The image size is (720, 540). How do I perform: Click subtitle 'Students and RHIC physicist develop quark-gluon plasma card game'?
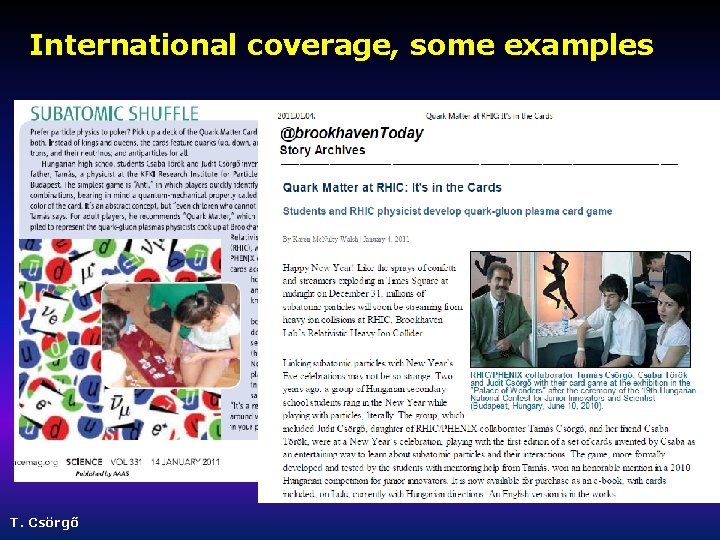pyautogui.click(x=447, y=211)
